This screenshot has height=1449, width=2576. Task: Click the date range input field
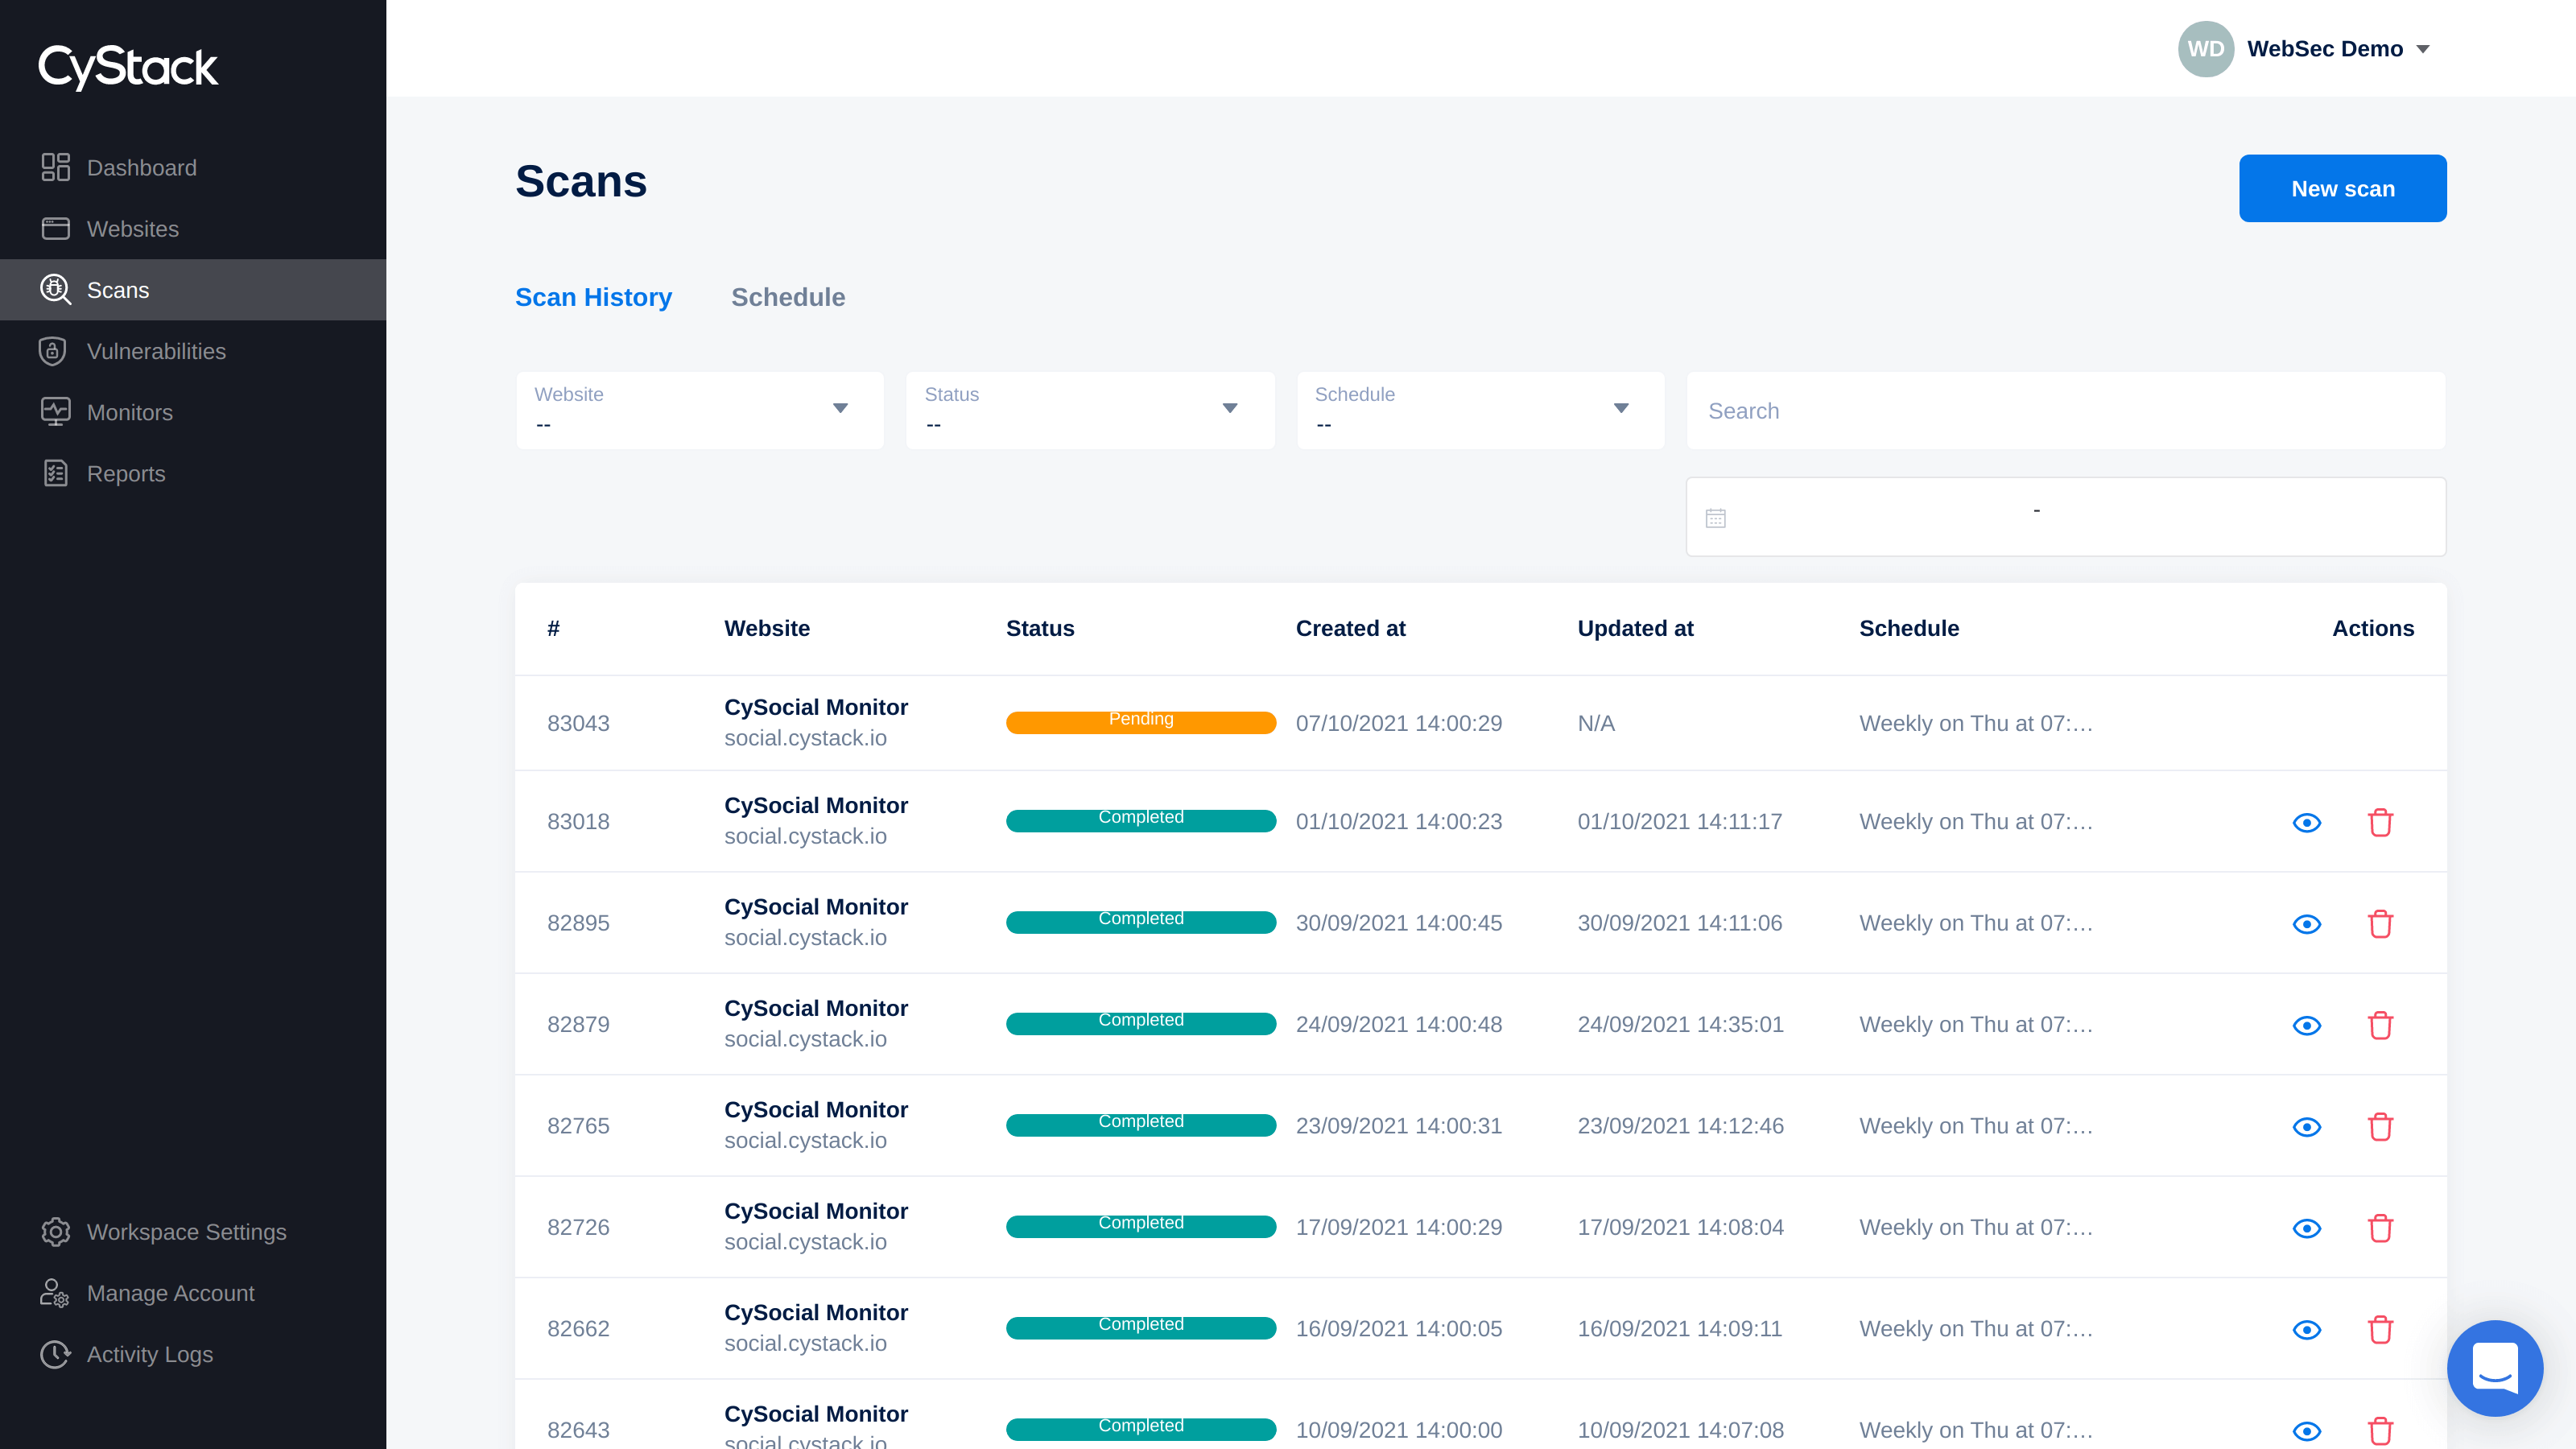(2066, 516)
